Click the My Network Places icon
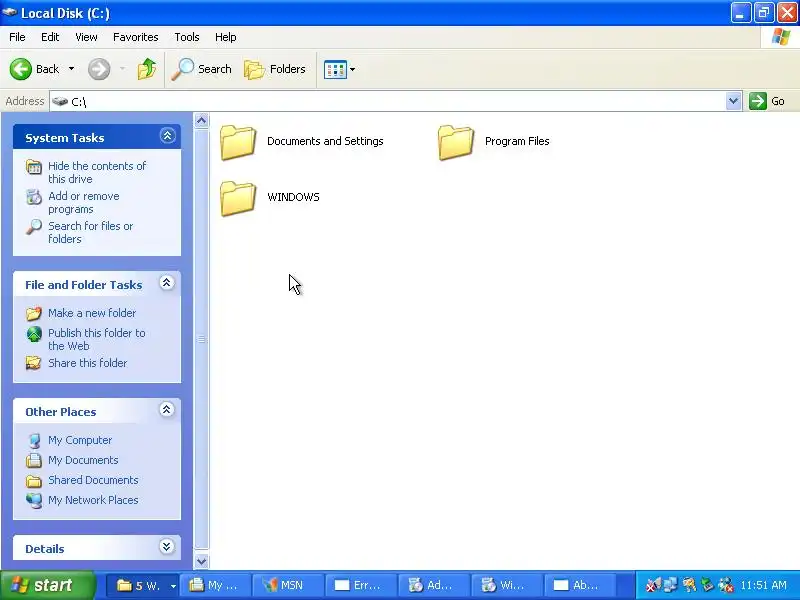 click(x=34, y=501)
